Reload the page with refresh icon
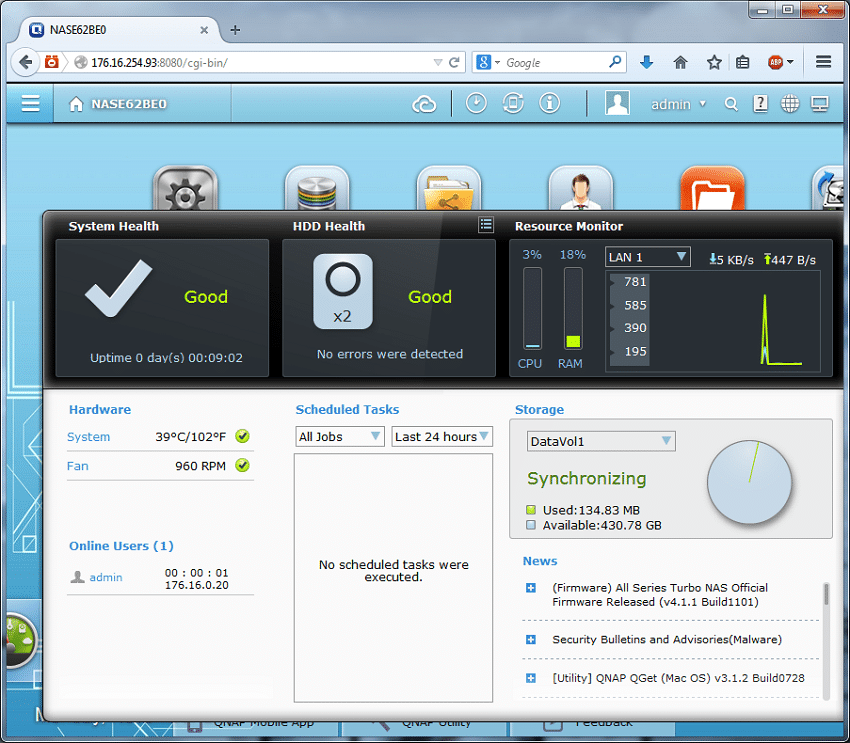Image resolution: width=850 pixels, height=743 pixels. coord(454,62)
